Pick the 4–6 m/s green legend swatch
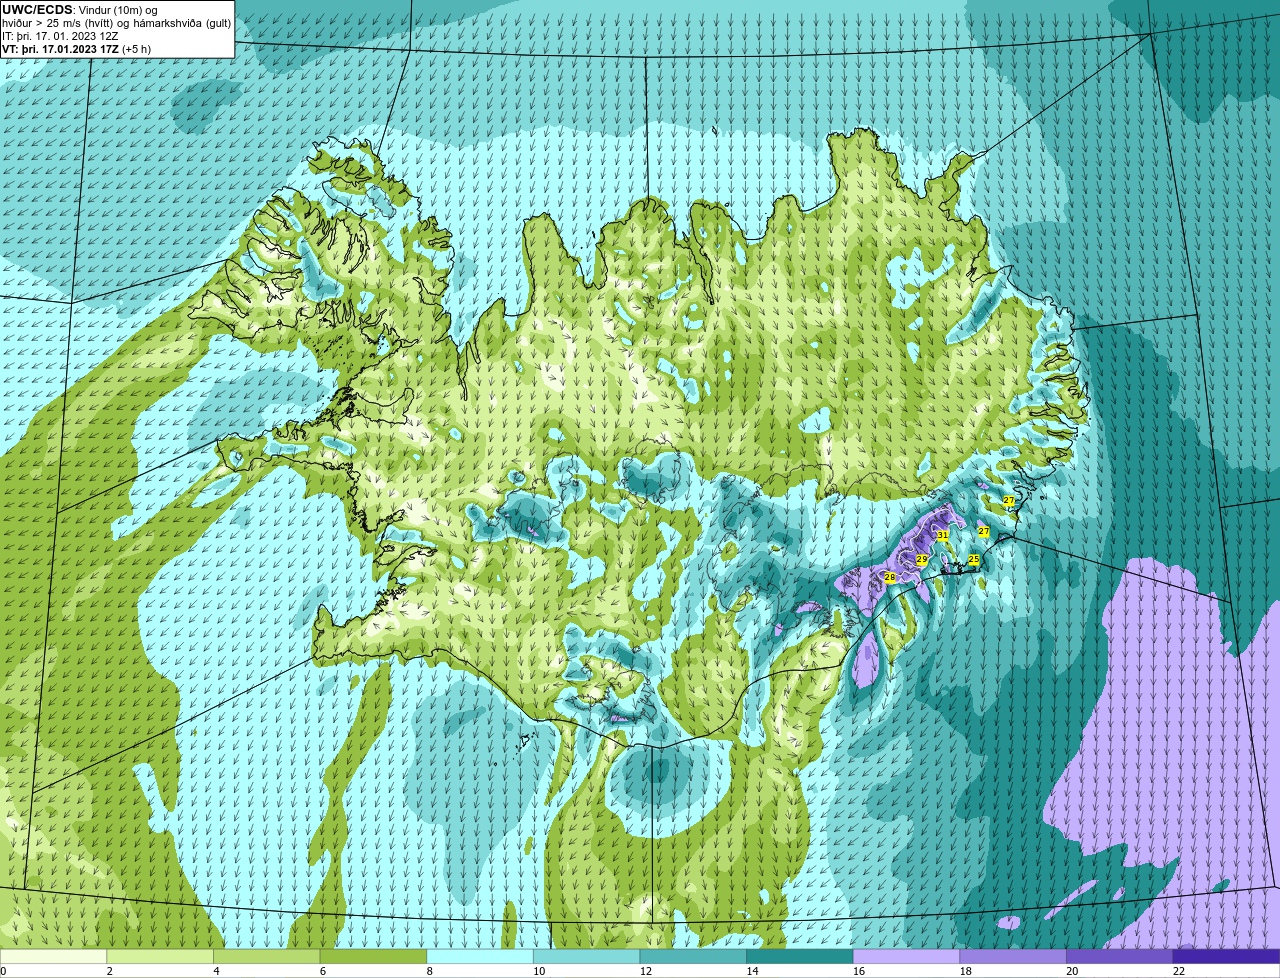Viewport: 1280px width, 978px height. [x=266, y=956]
